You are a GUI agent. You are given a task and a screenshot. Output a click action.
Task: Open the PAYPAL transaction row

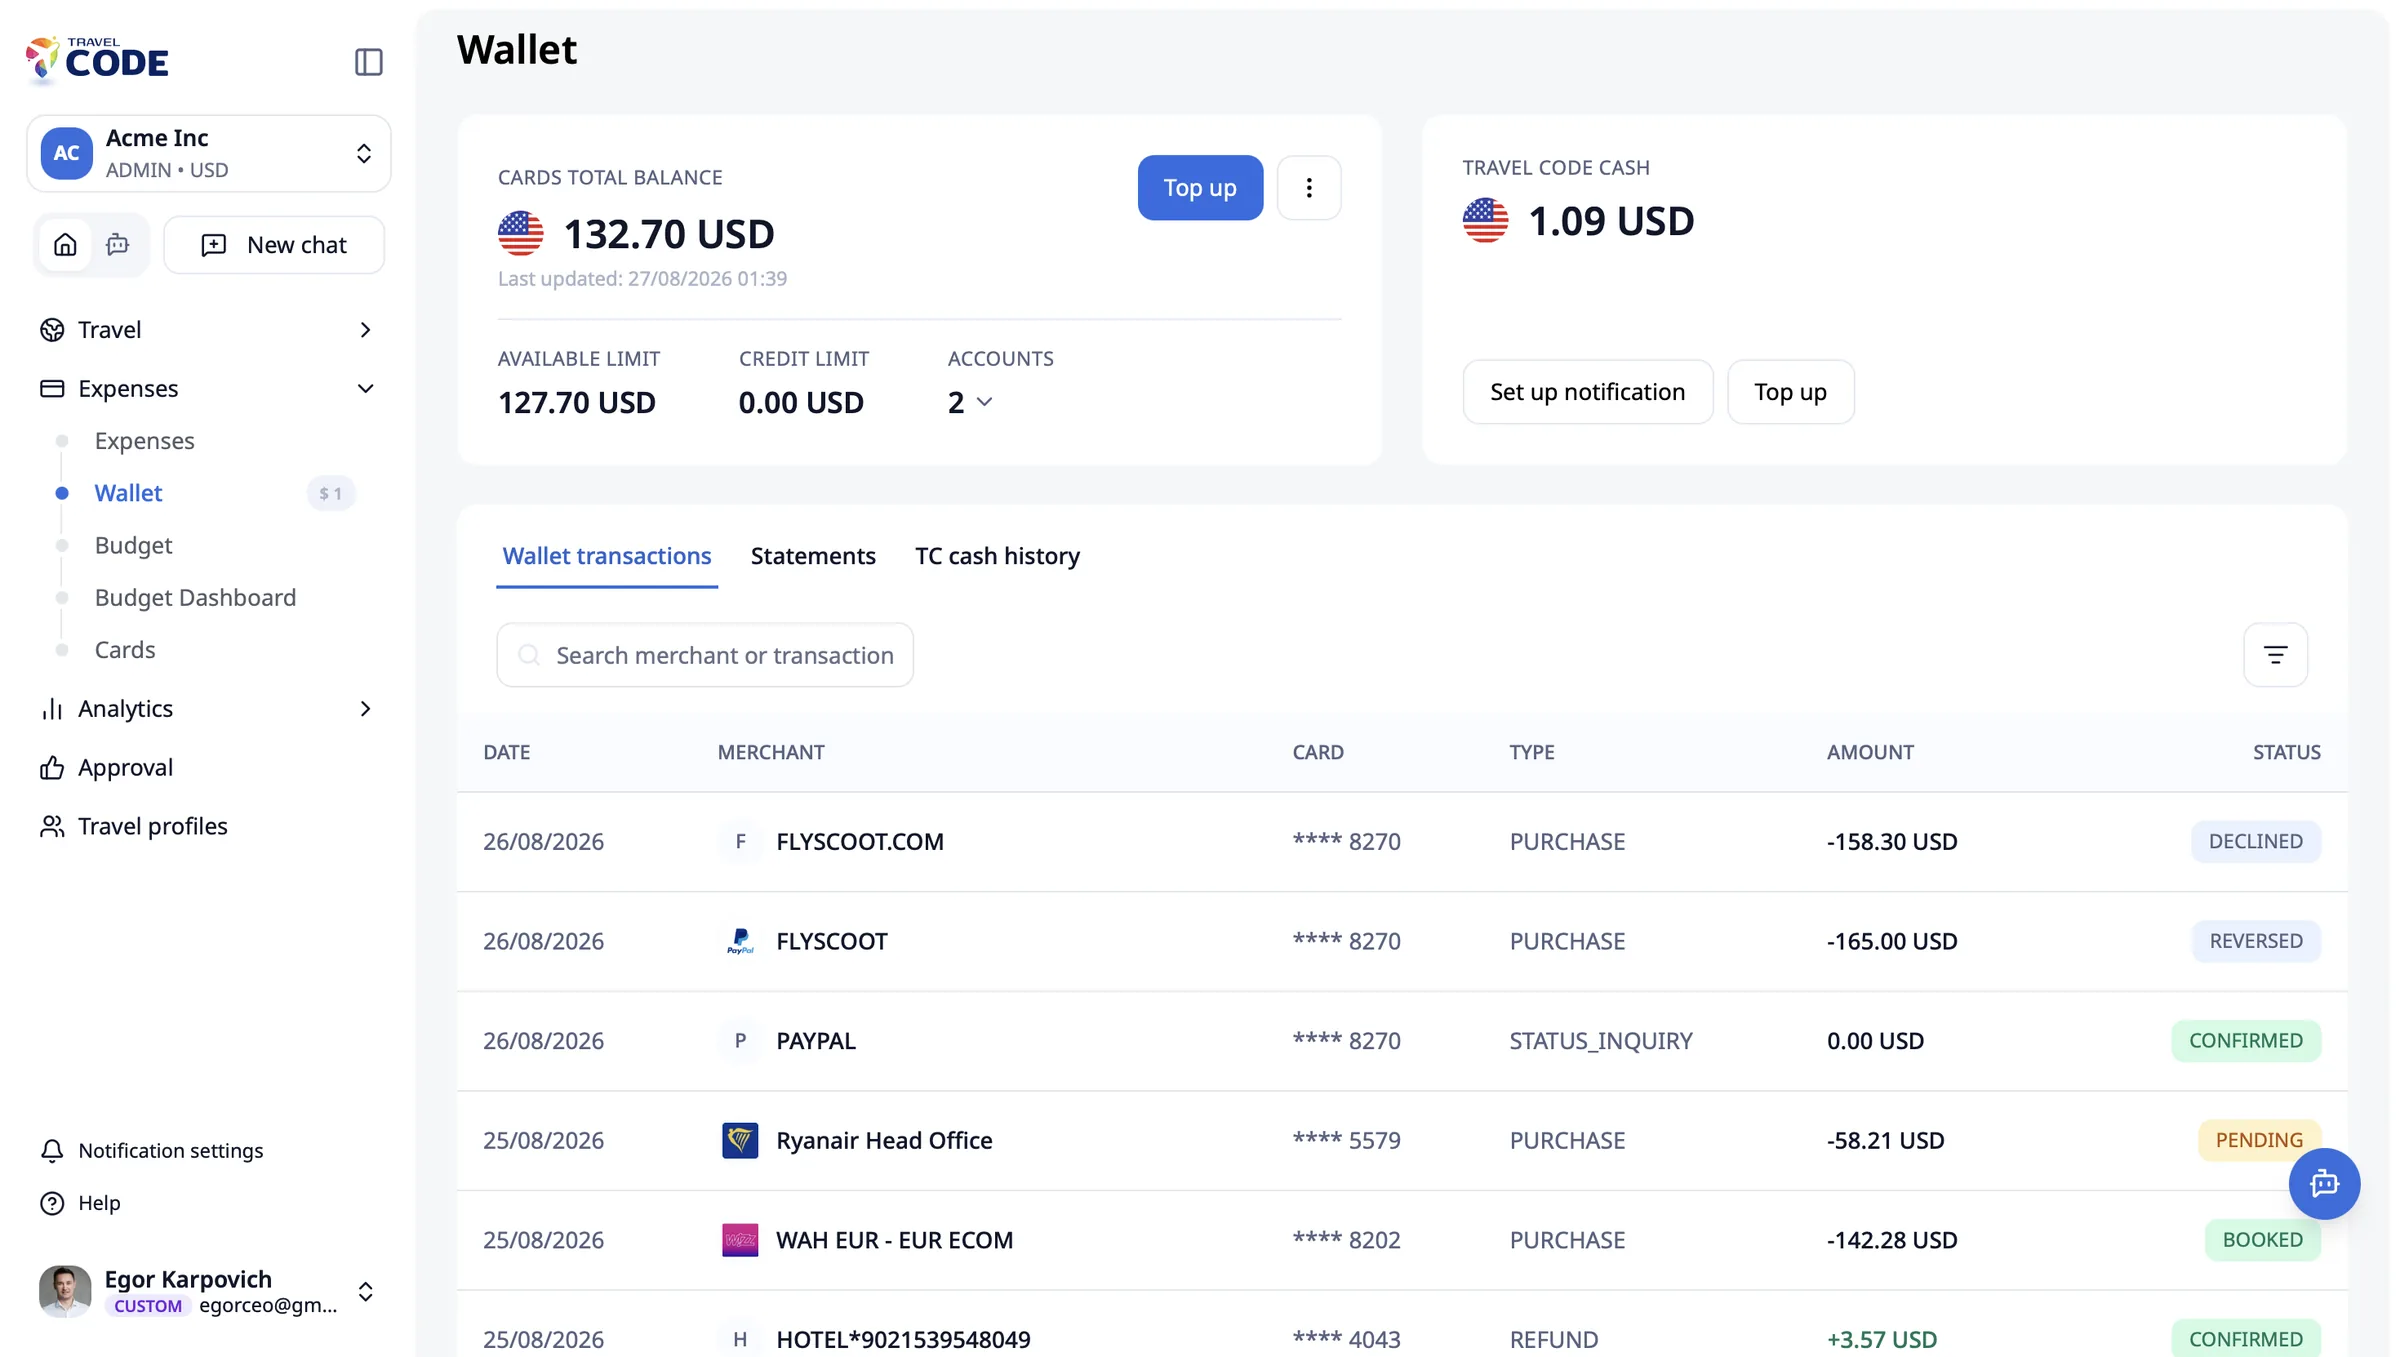[x=1402, y=1041]
